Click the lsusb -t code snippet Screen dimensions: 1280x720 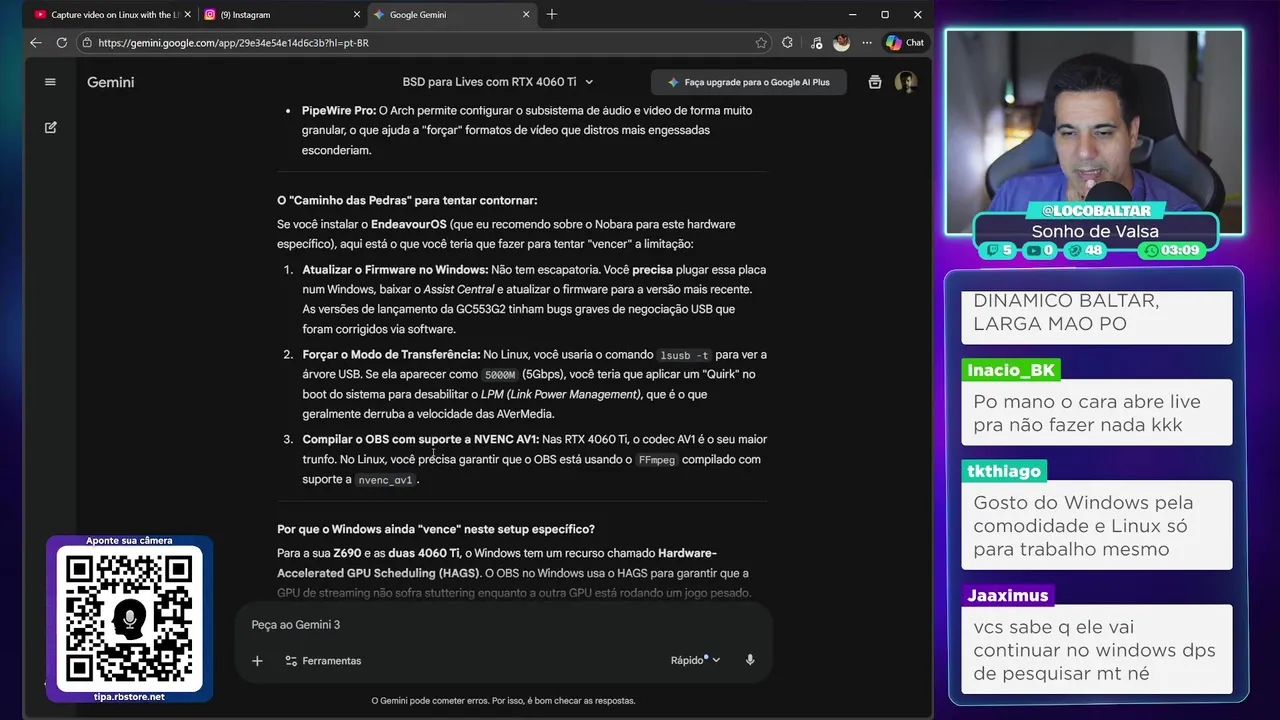pos(685,355)
